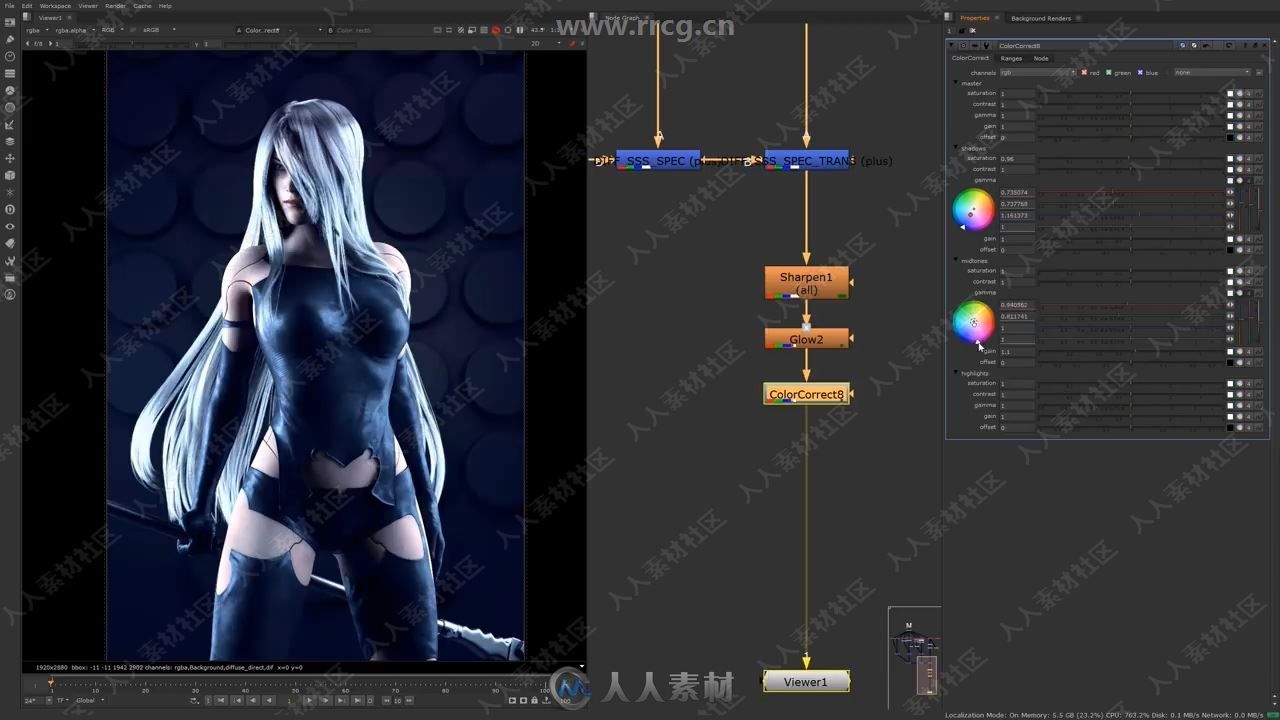This screenshot has width=1280, height=720.
Task: Click the shadows saturation slider
Action: tap(1130, 159)
